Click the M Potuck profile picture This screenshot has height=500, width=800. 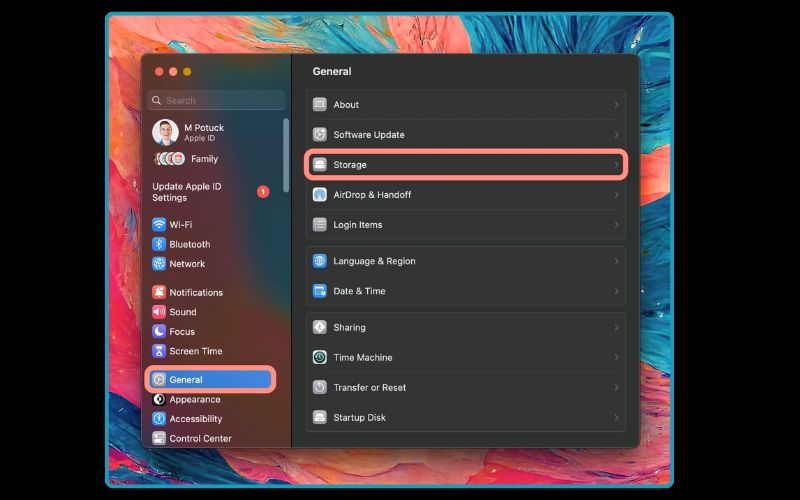pyautogui.click(x=165, y=132)
